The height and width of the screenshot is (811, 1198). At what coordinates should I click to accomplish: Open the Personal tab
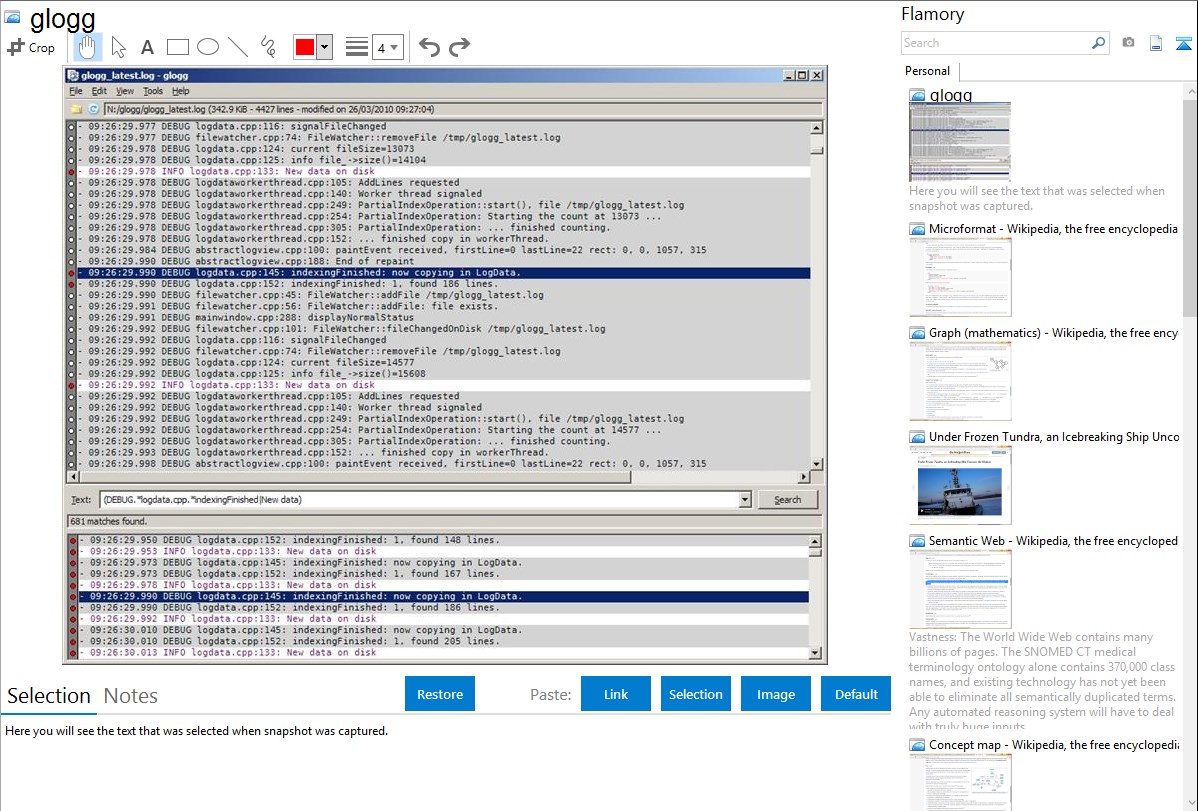pos(927,71)
